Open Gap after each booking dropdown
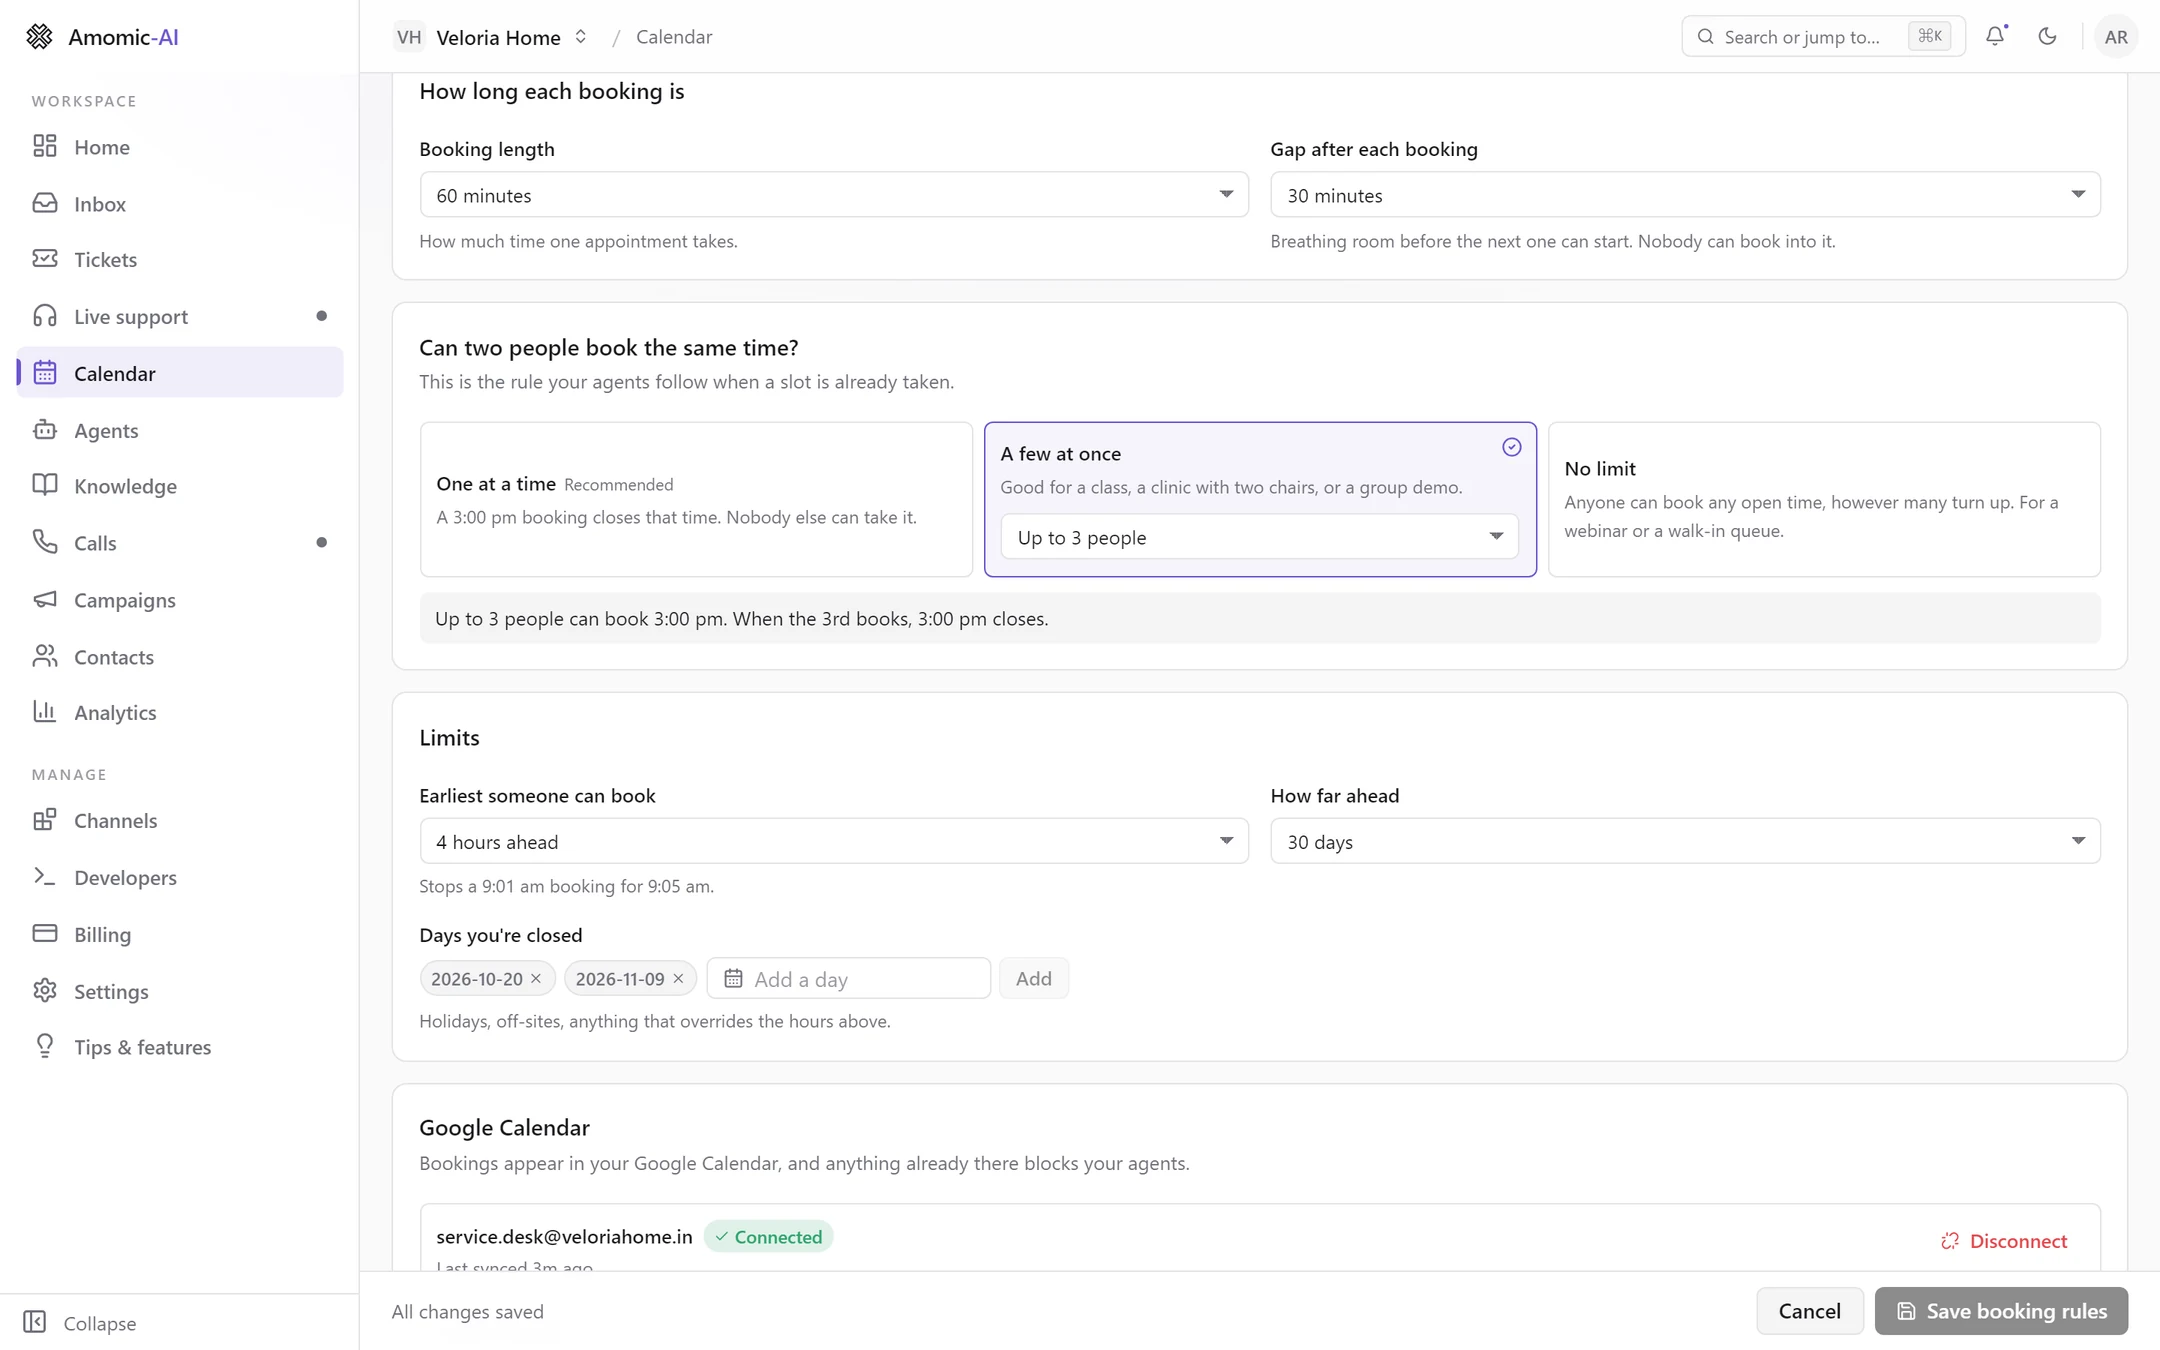Viewport: 2160px width, 1350px height. click(1685, 194)
